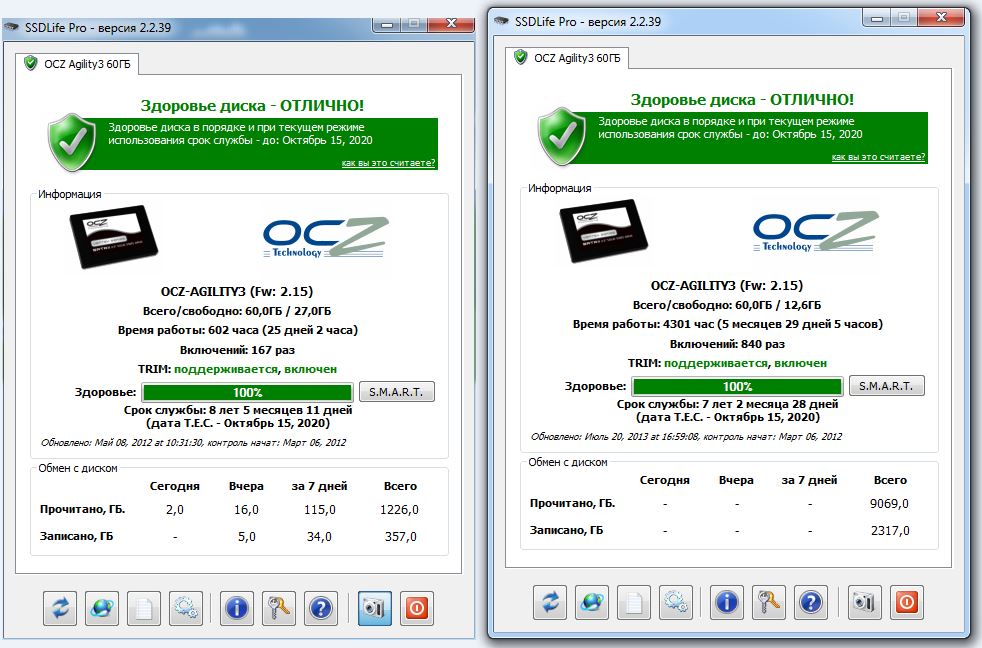Click the keys registration icon in left window
The image size is (982, 648).
279,608
